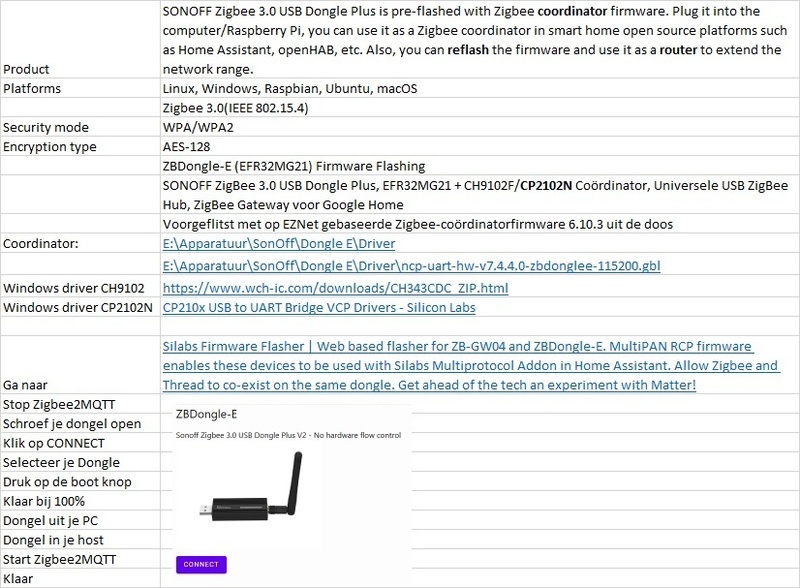Select the 'Platforms' label cell

point(80,88)
